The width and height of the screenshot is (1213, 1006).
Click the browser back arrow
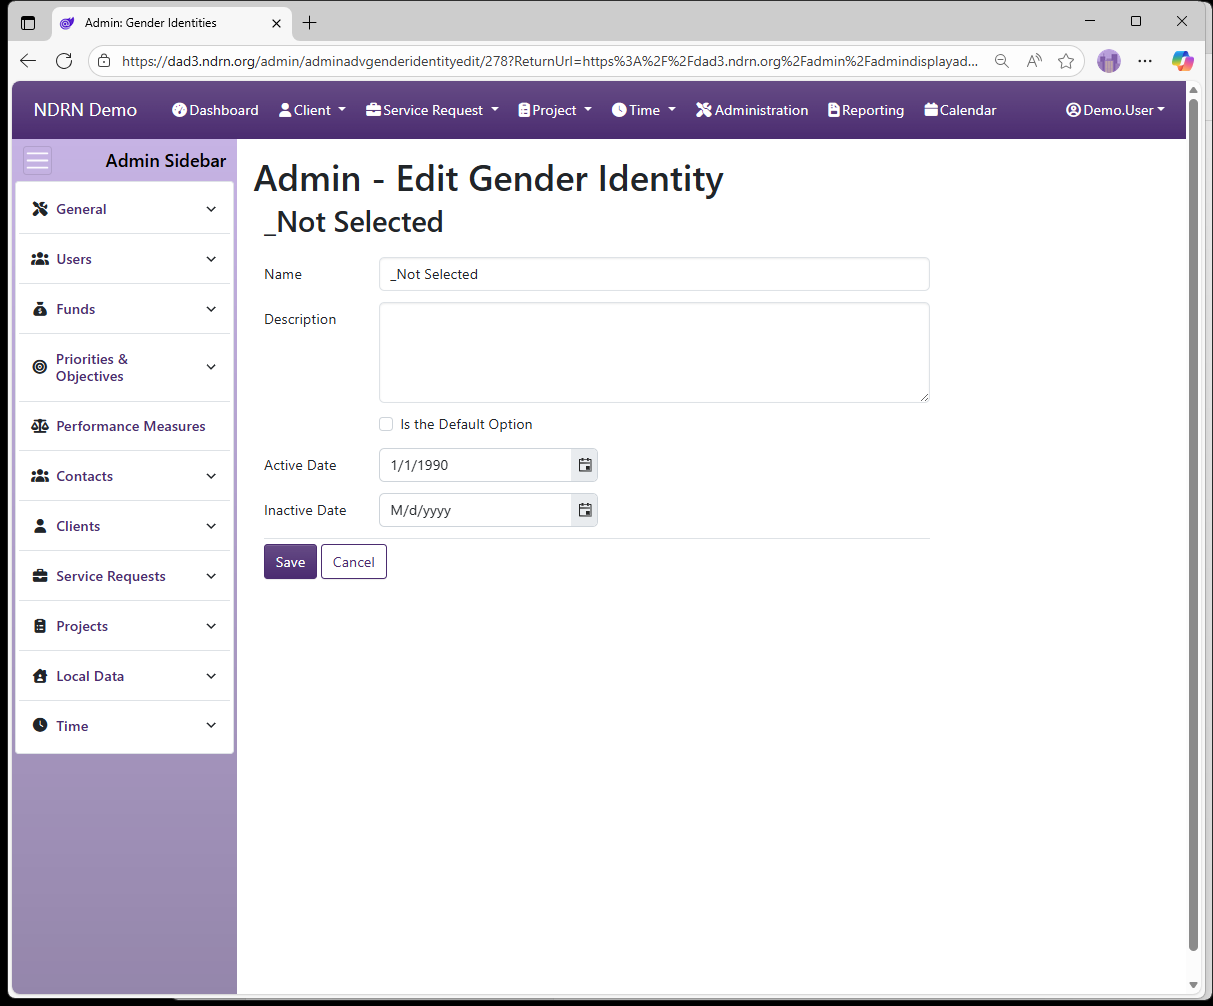coord(28,61)
